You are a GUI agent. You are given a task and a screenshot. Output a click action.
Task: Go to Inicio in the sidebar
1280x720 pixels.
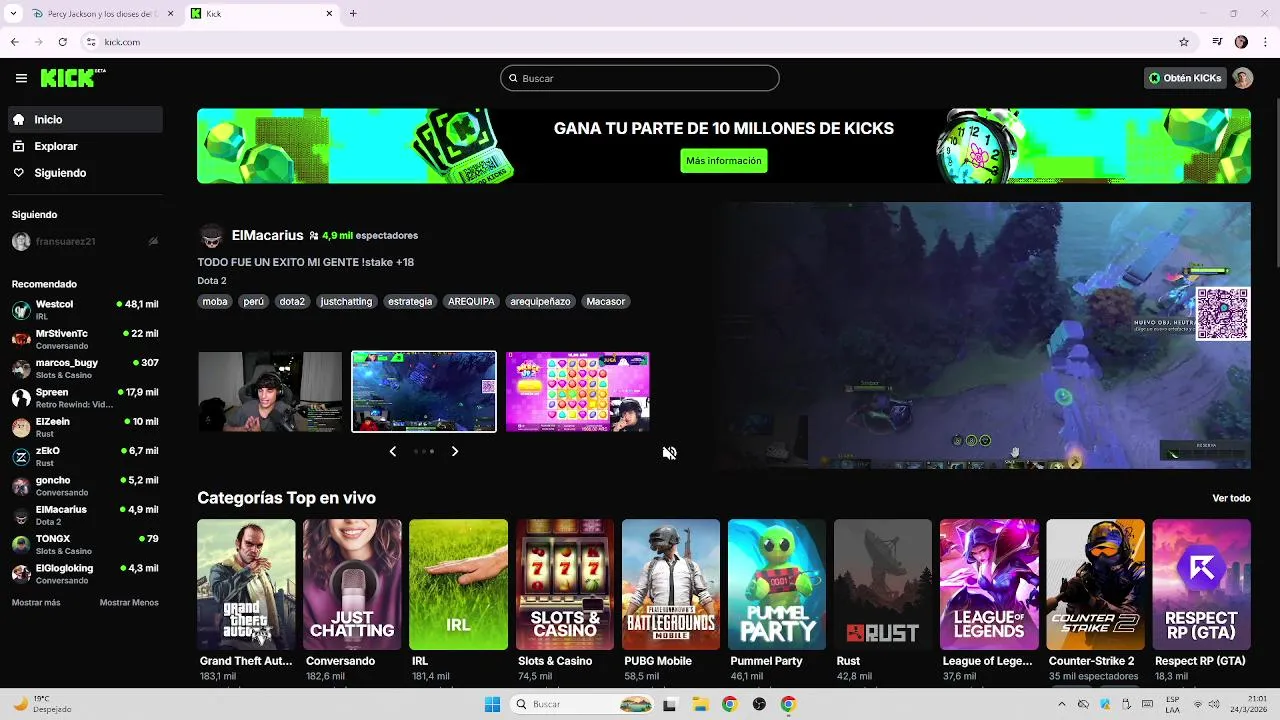[85, 119]
